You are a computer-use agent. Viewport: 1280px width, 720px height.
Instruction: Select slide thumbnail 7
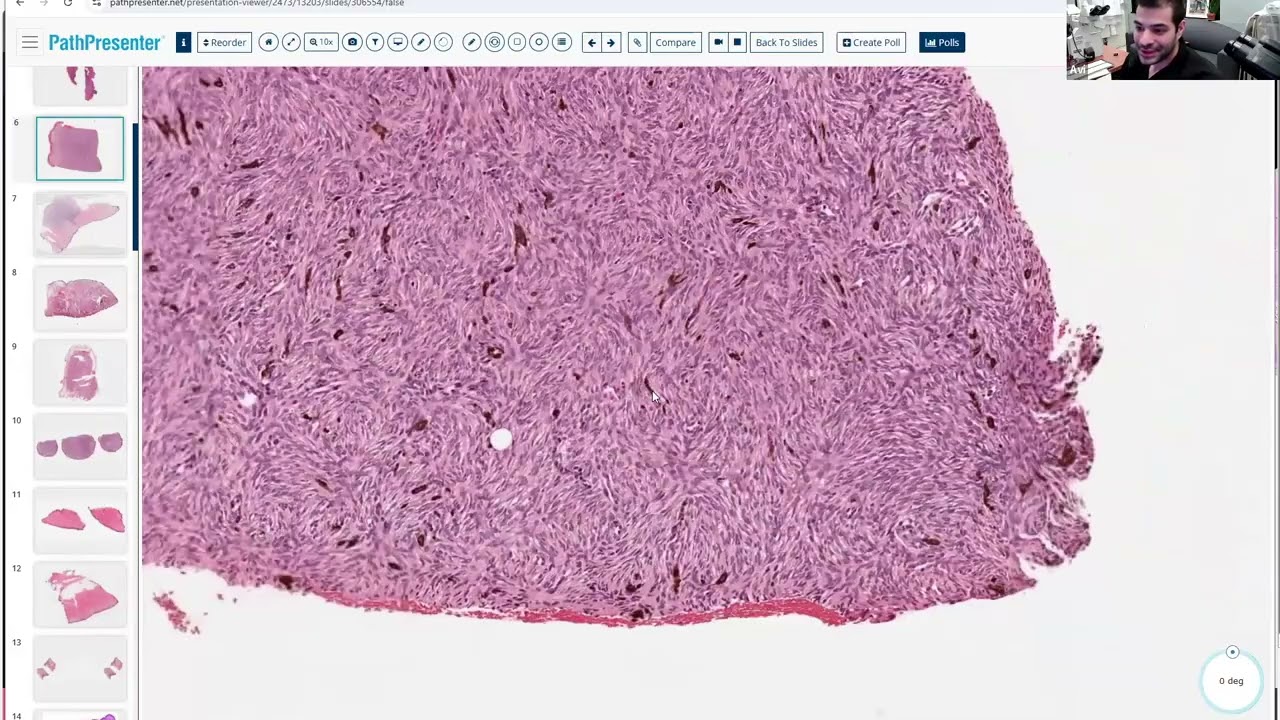(x=80, y=224)
